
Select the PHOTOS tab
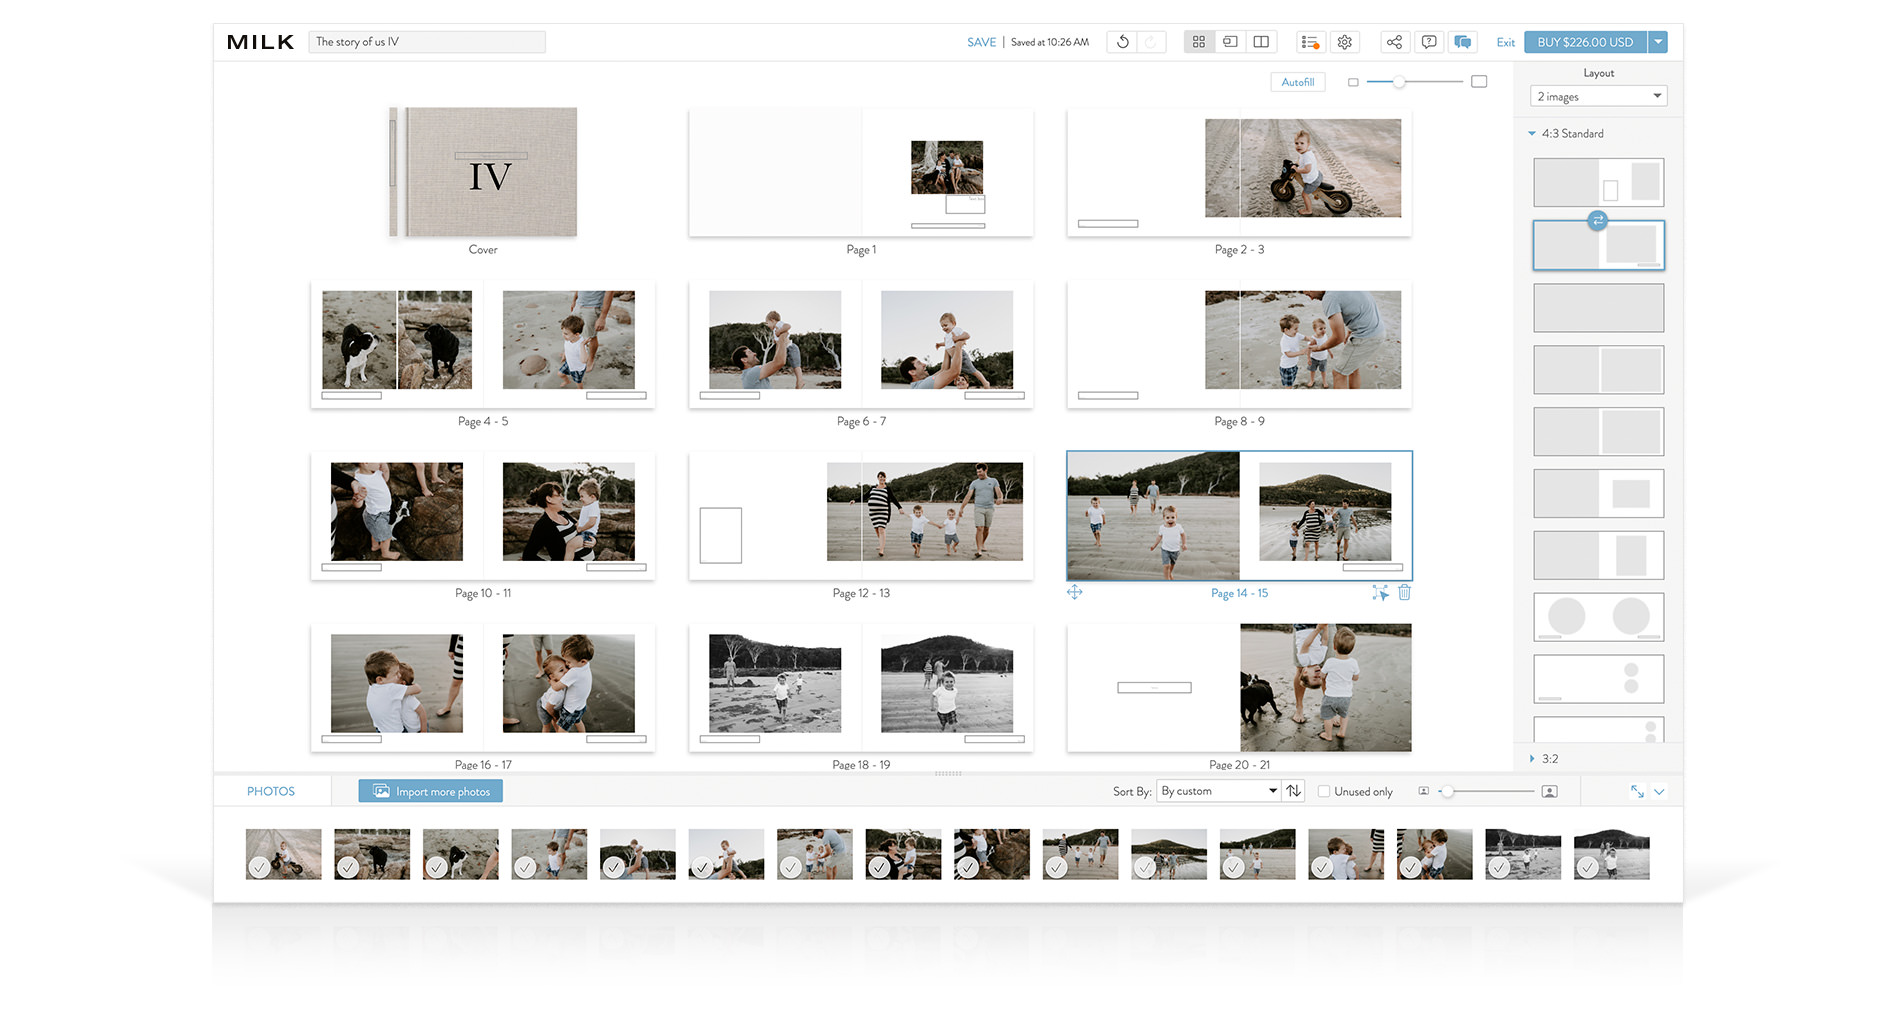click(271, 791)
